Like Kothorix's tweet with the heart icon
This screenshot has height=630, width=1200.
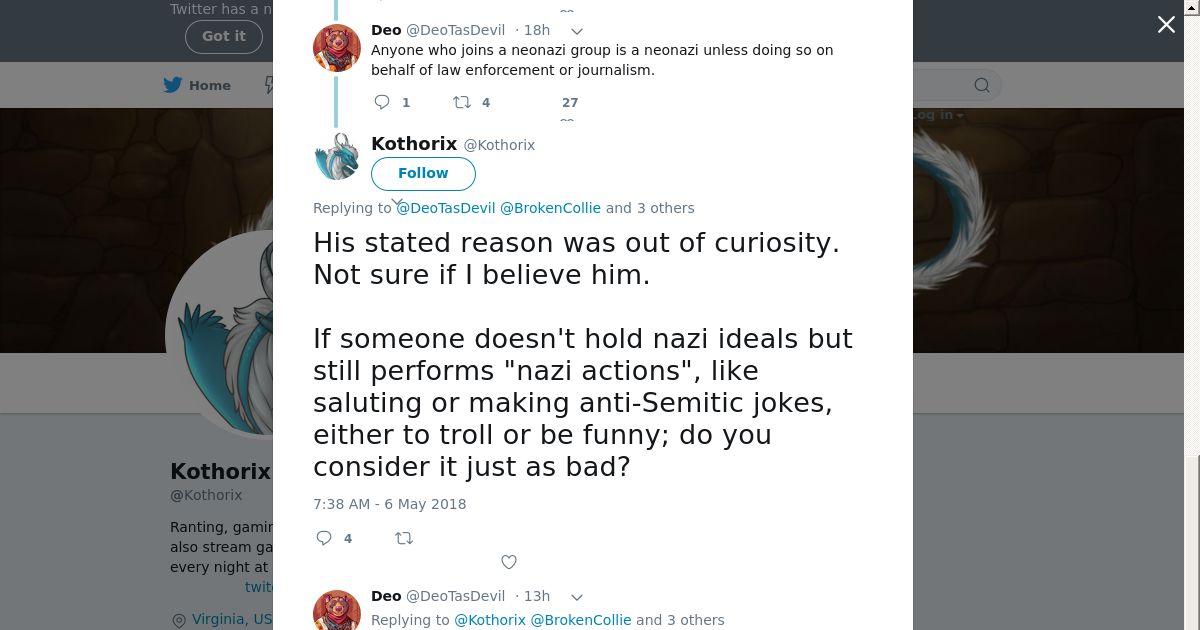pyautogui.click(x=509, y=562)
